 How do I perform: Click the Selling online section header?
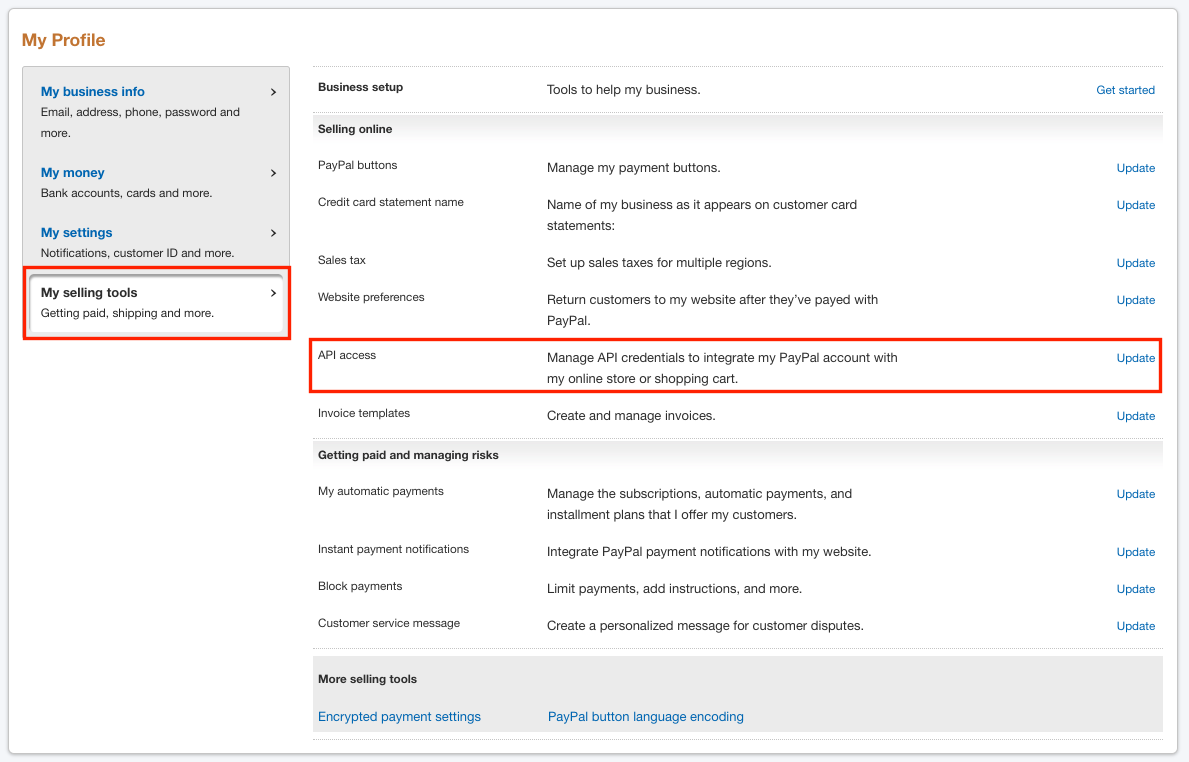pyautogui.click(x=355, y=129)
